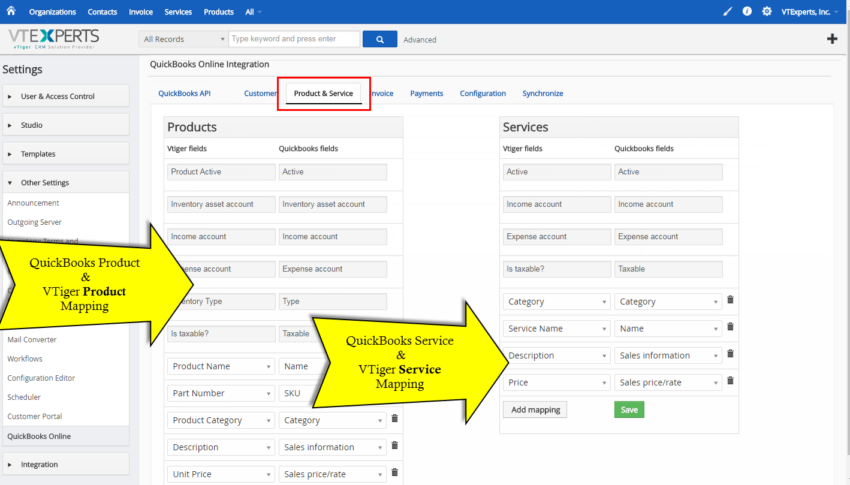This screenshot has height=485, width=850.
Task: Open the info icon in top bar
Action: pyautogui.click(x=747, y=11)
